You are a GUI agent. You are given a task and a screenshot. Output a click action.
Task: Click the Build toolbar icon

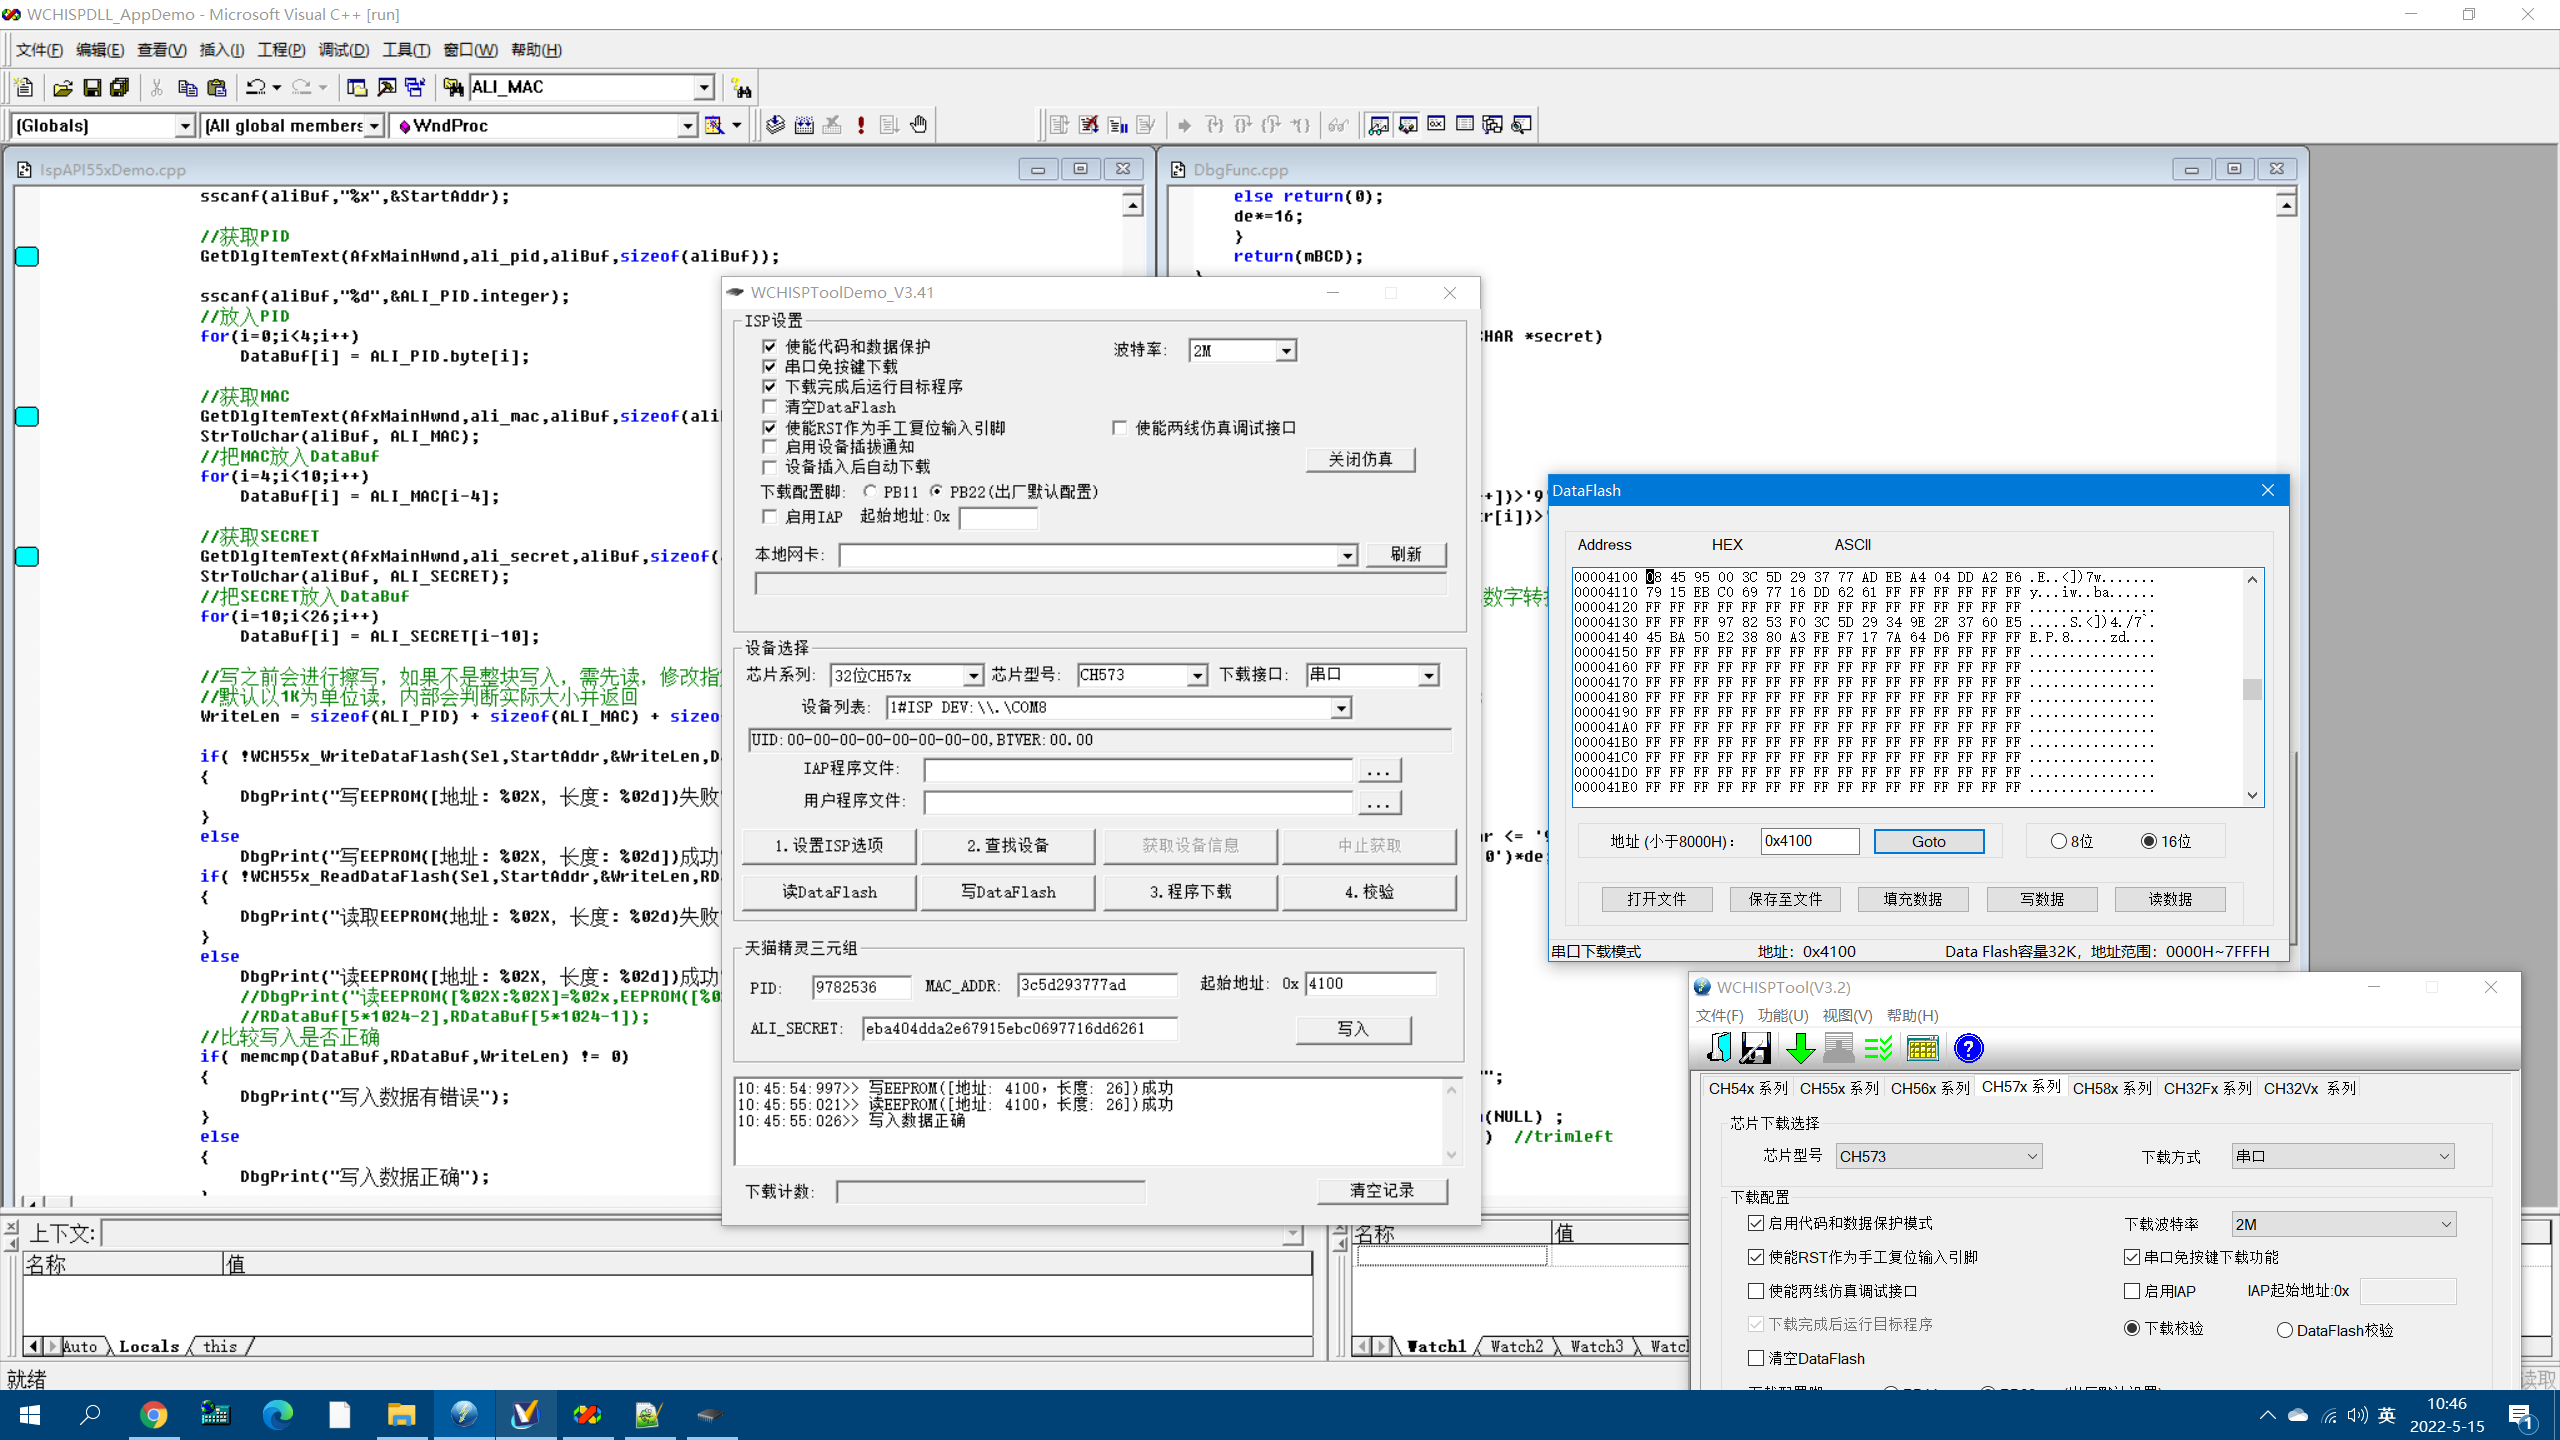click(x=804, y=125)
